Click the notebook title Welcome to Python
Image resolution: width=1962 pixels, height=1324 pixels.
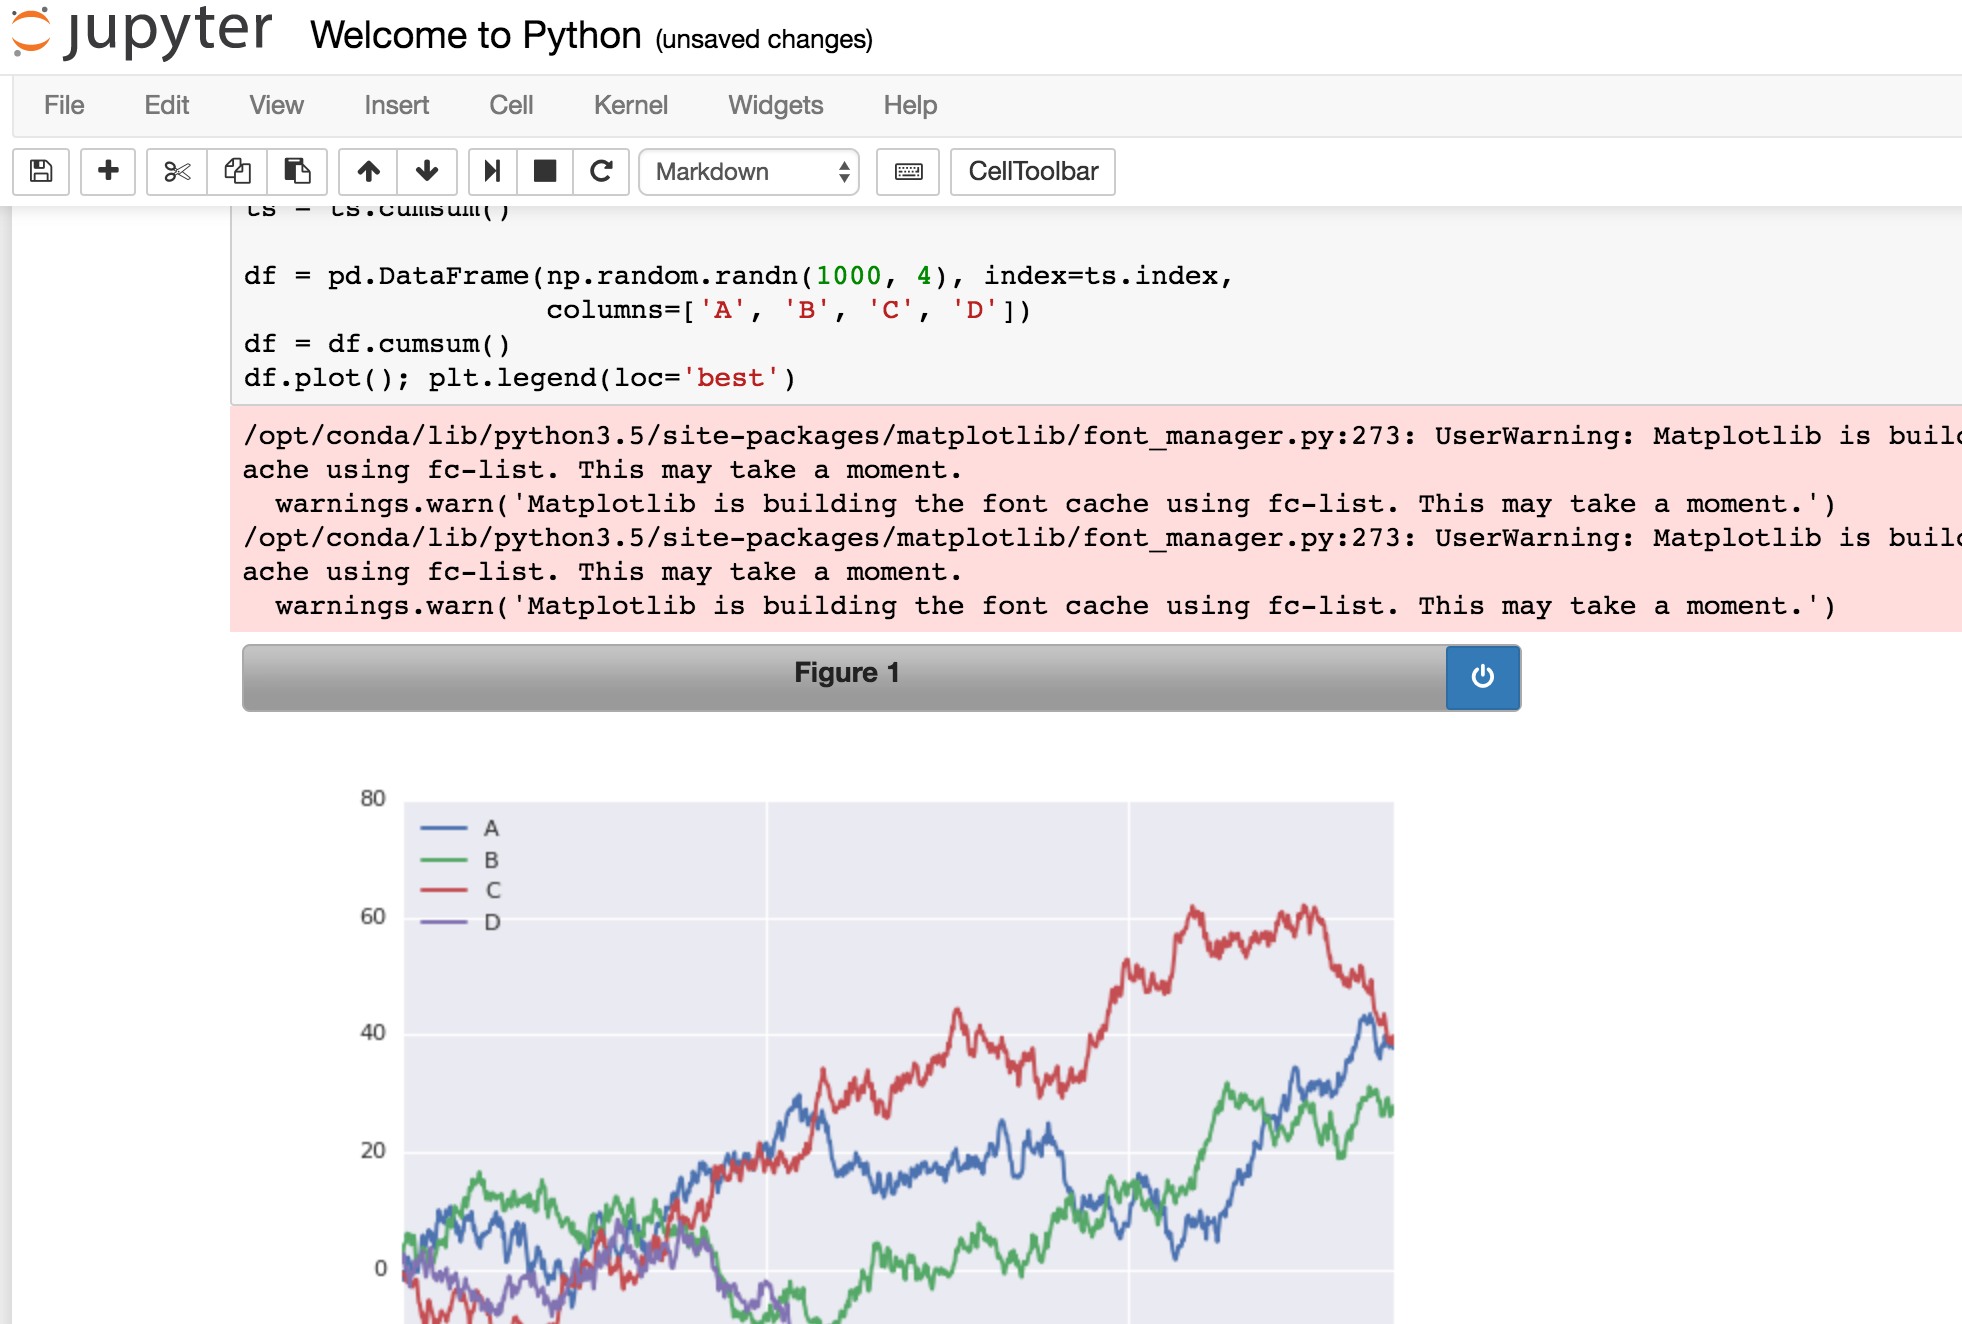click(x=476, y=35)
